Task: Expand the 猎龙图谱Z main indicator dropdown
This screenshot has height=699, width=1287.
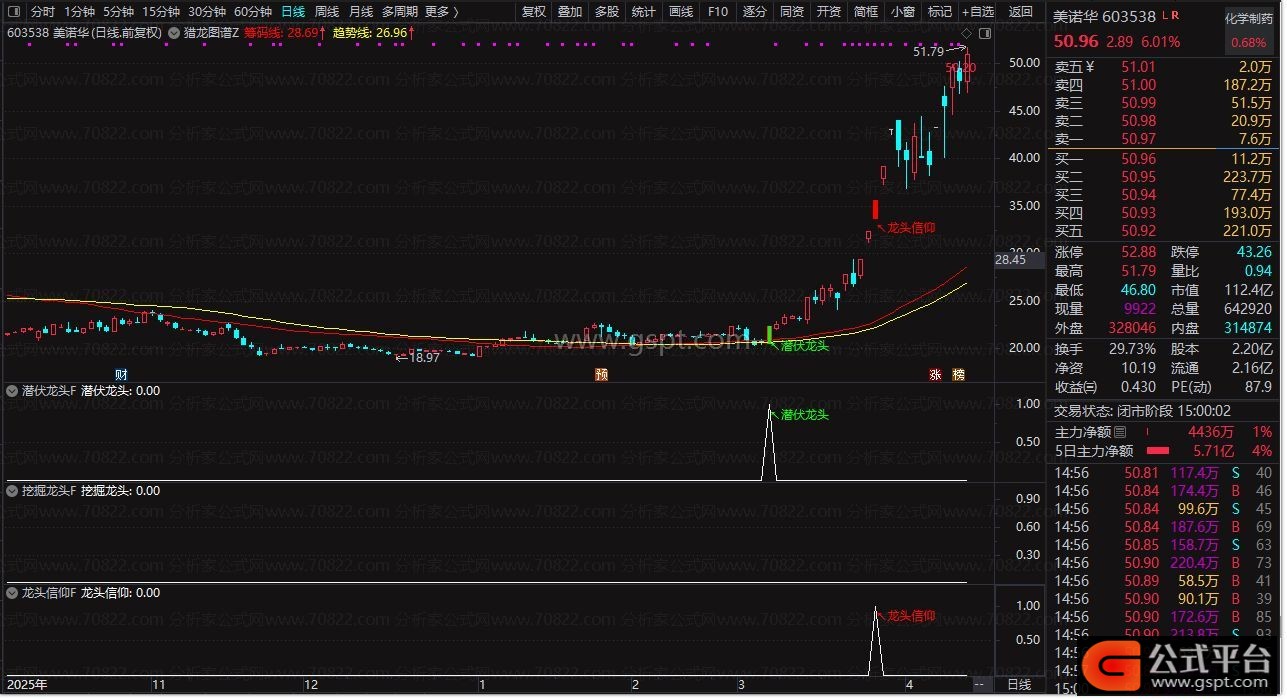Action: (176, 33)
